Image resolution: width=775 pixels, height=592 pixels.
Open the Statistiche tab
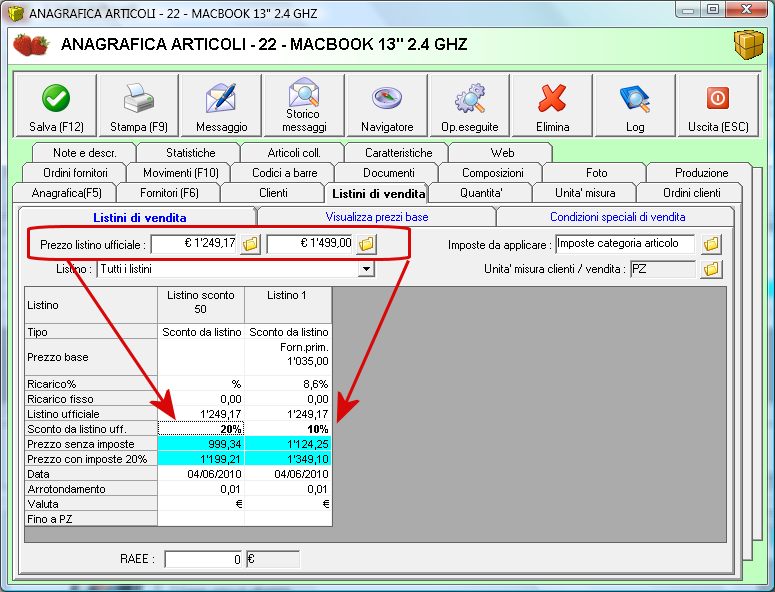[x=190, y=153]
